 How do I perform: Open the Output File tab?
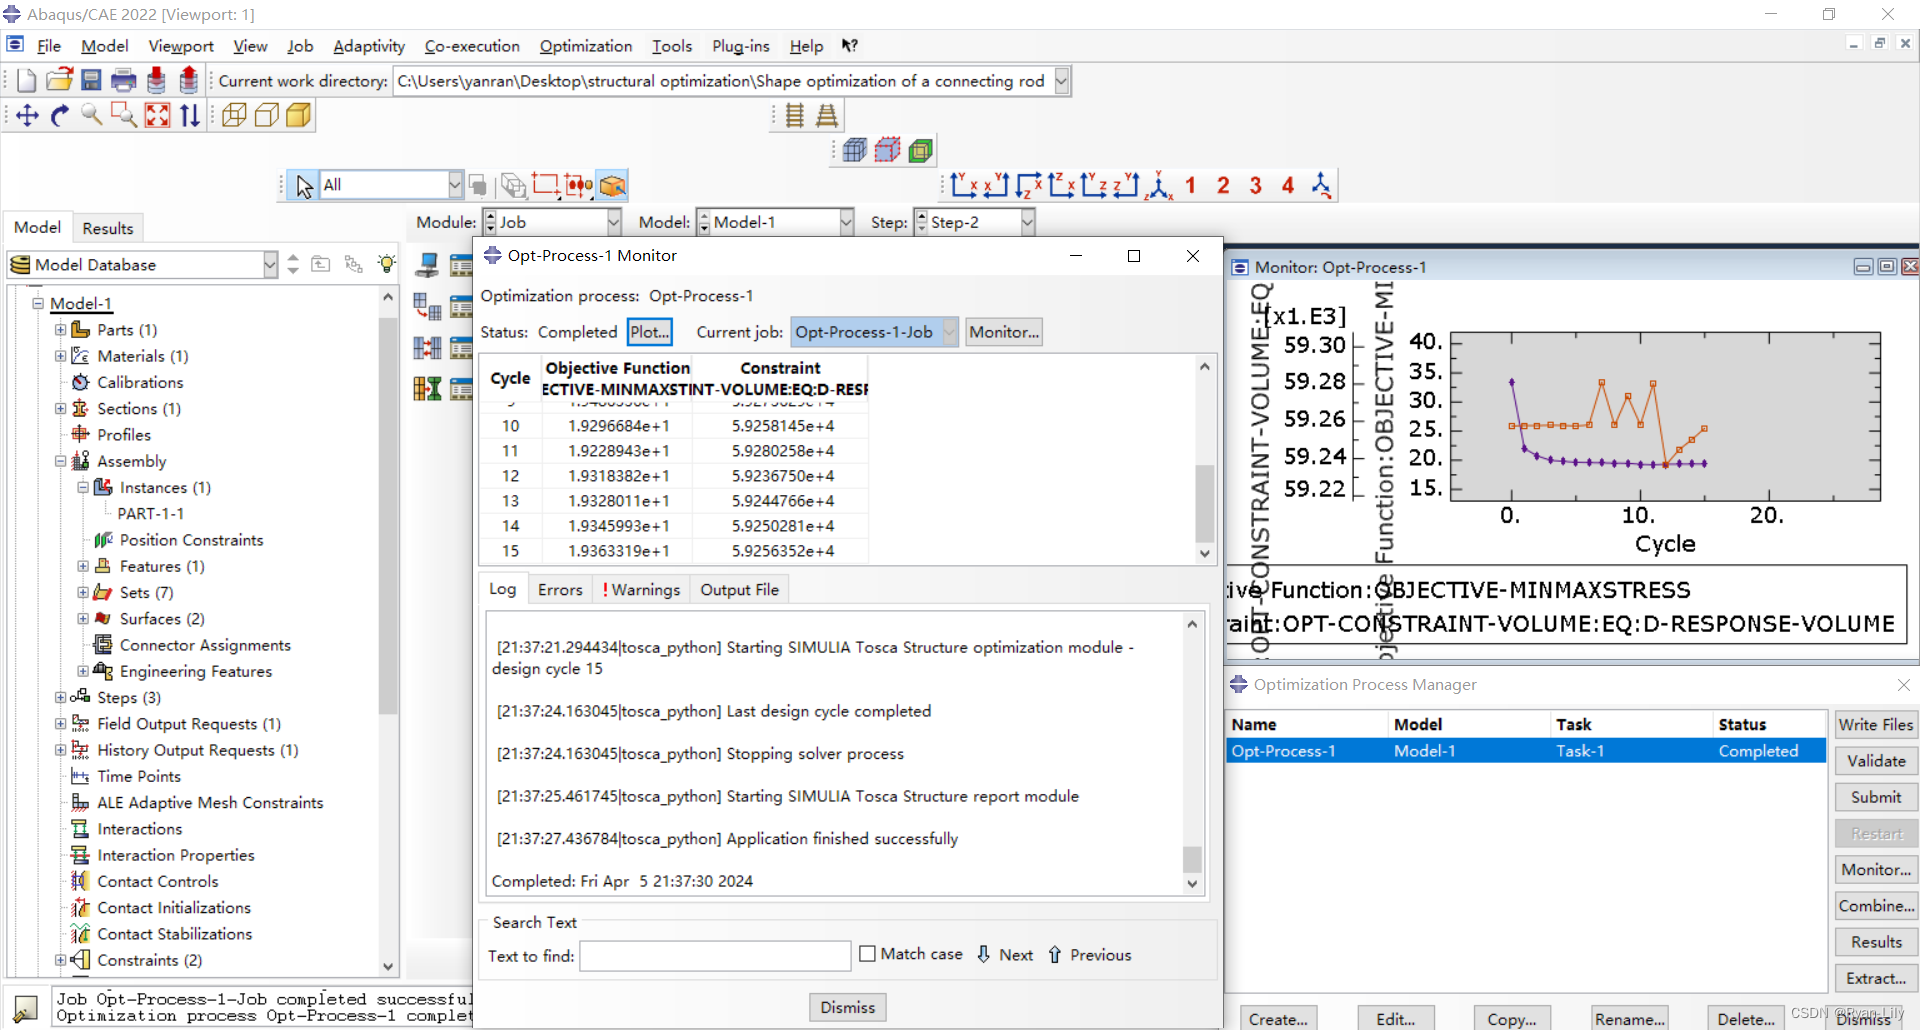739,590
